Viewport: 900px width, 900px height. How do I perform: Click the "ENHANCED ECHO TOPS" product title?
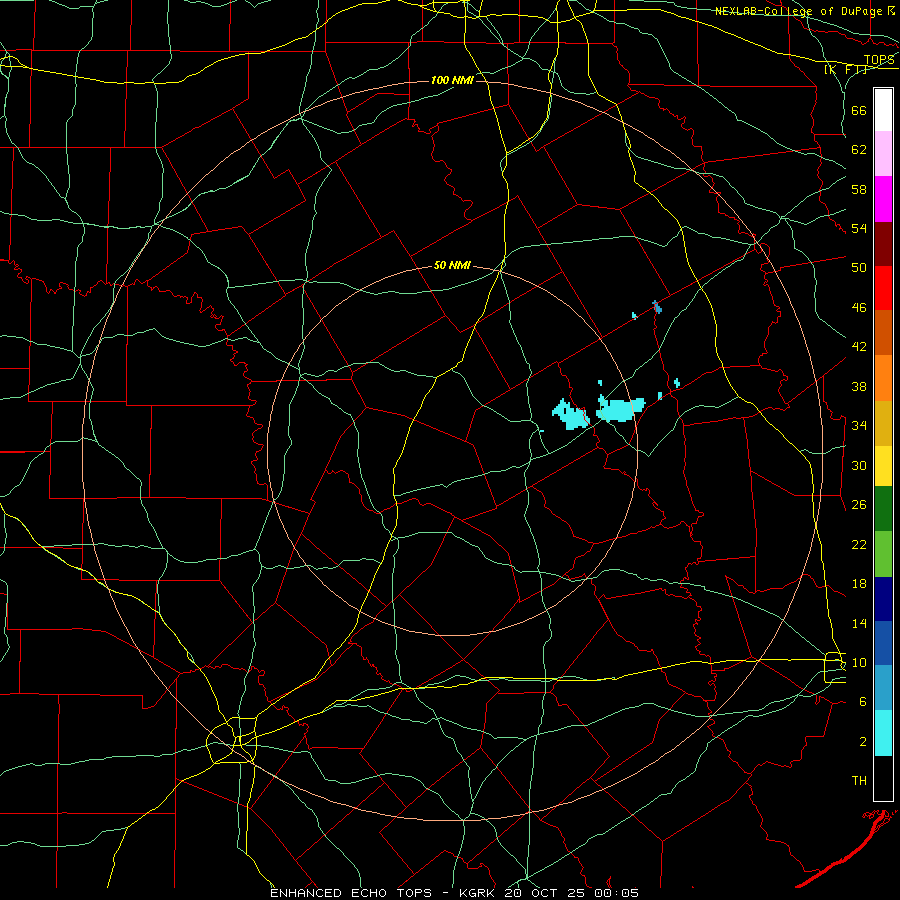[x=351, y=893]
